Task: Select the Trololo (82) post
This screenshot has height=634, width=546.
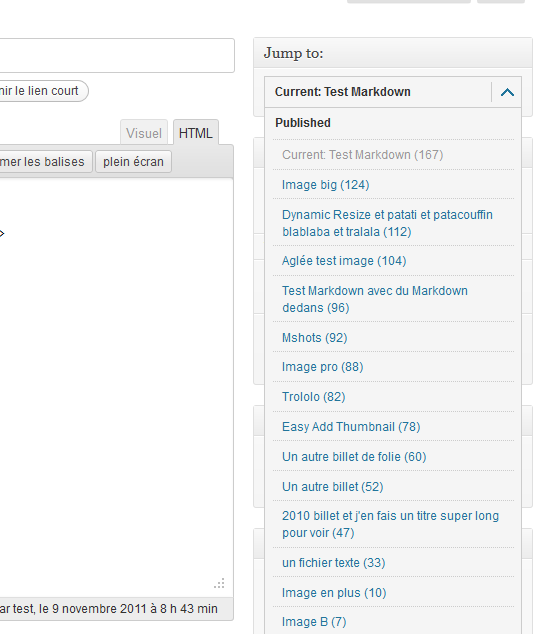Action: tap(313, 397)
